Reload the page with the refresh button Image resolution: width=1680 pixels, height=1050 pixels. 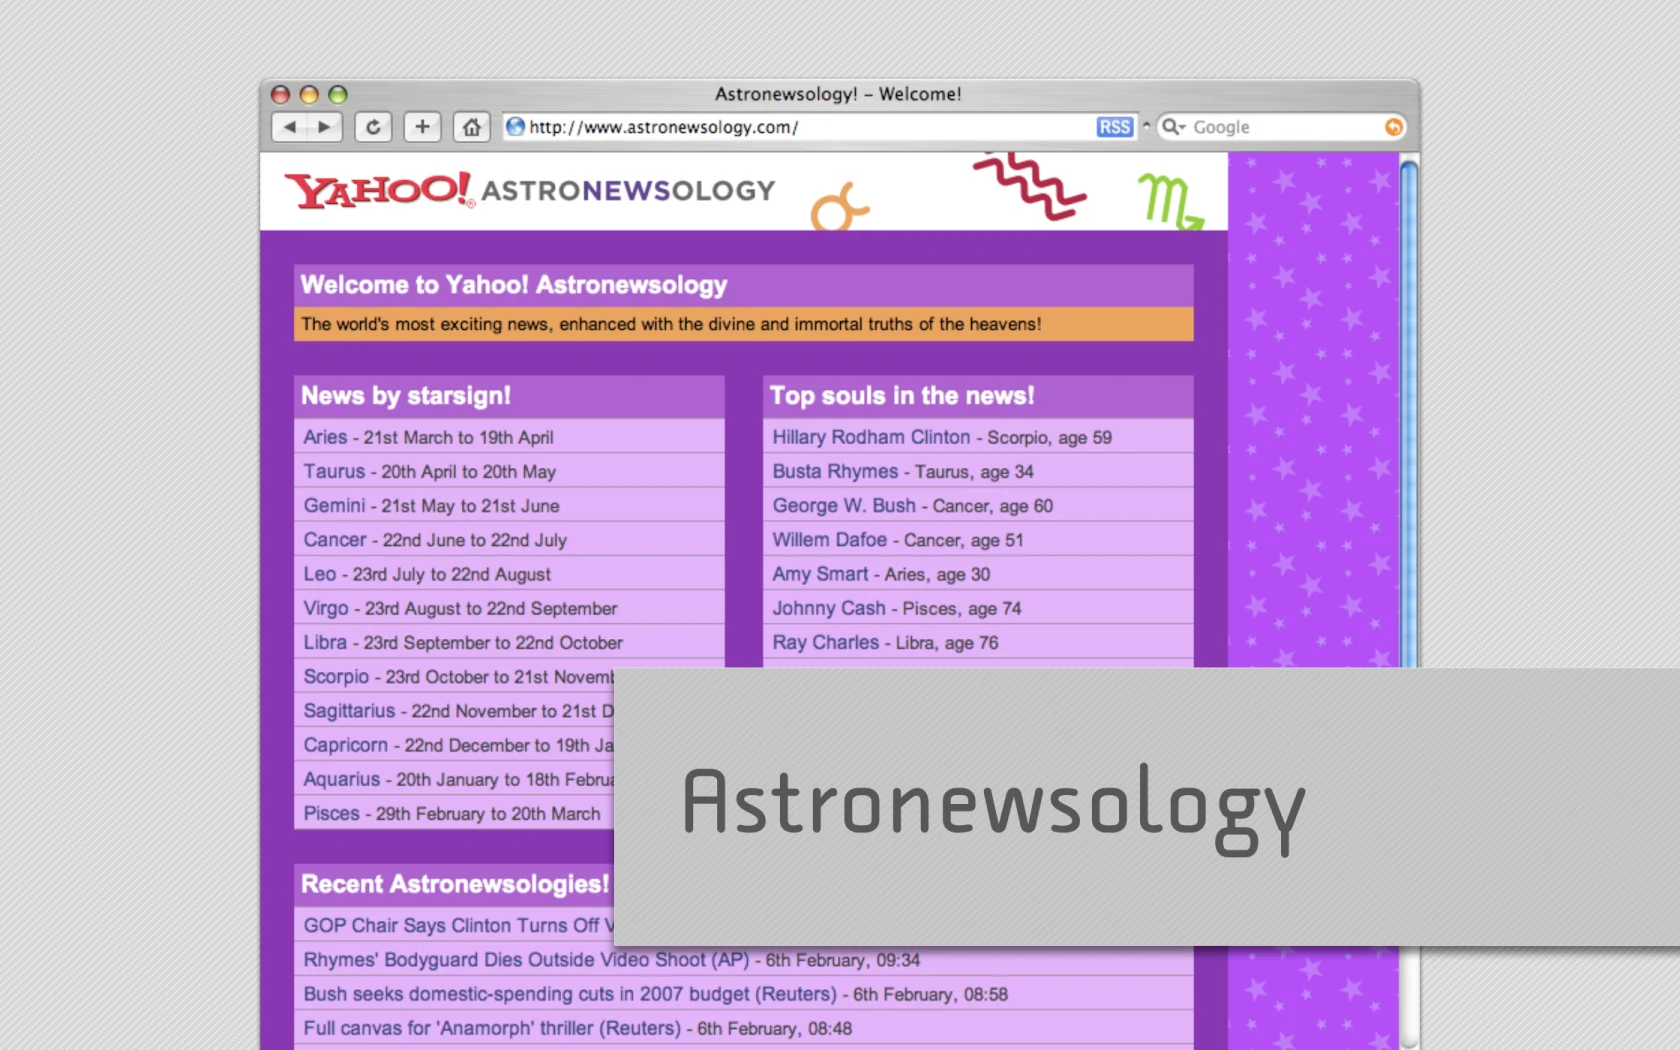click(373, 127)
